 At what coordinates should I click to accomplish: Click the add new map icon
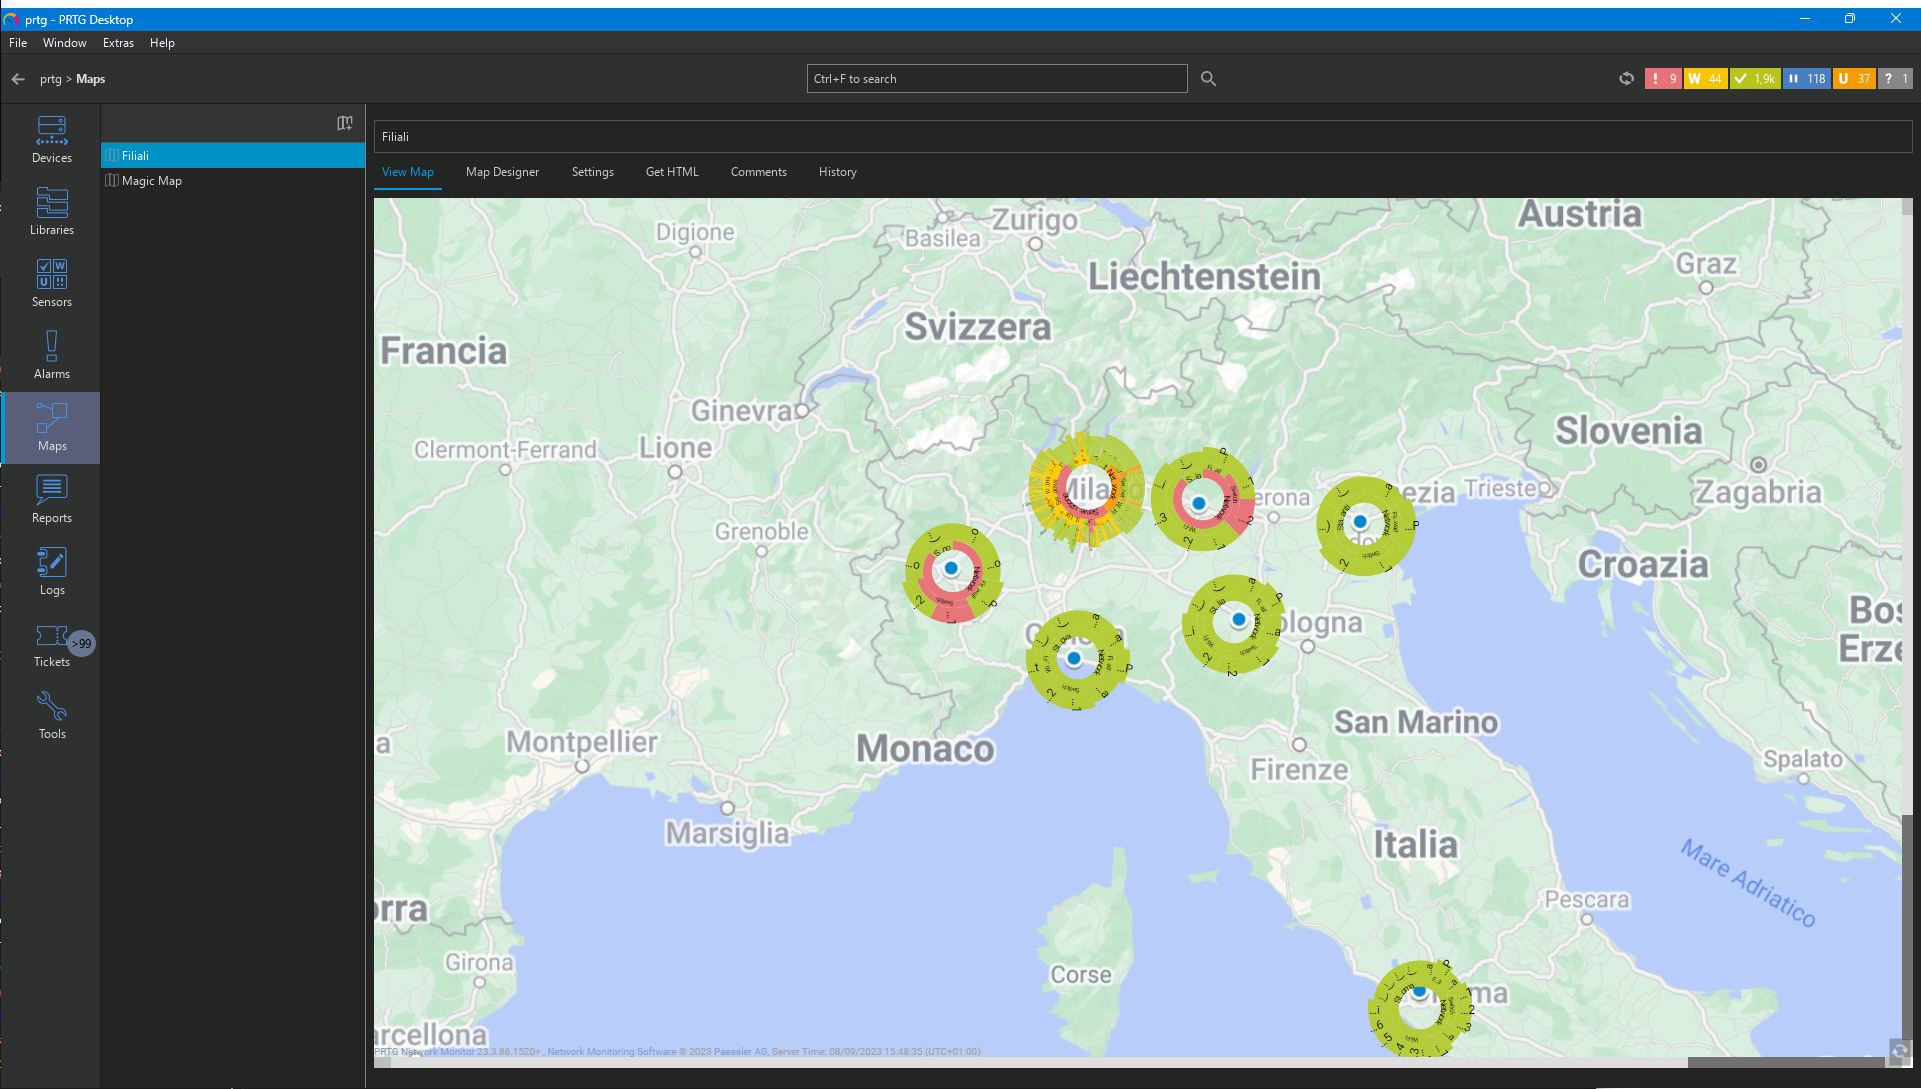pyautogui.click(x=345, y=123)
